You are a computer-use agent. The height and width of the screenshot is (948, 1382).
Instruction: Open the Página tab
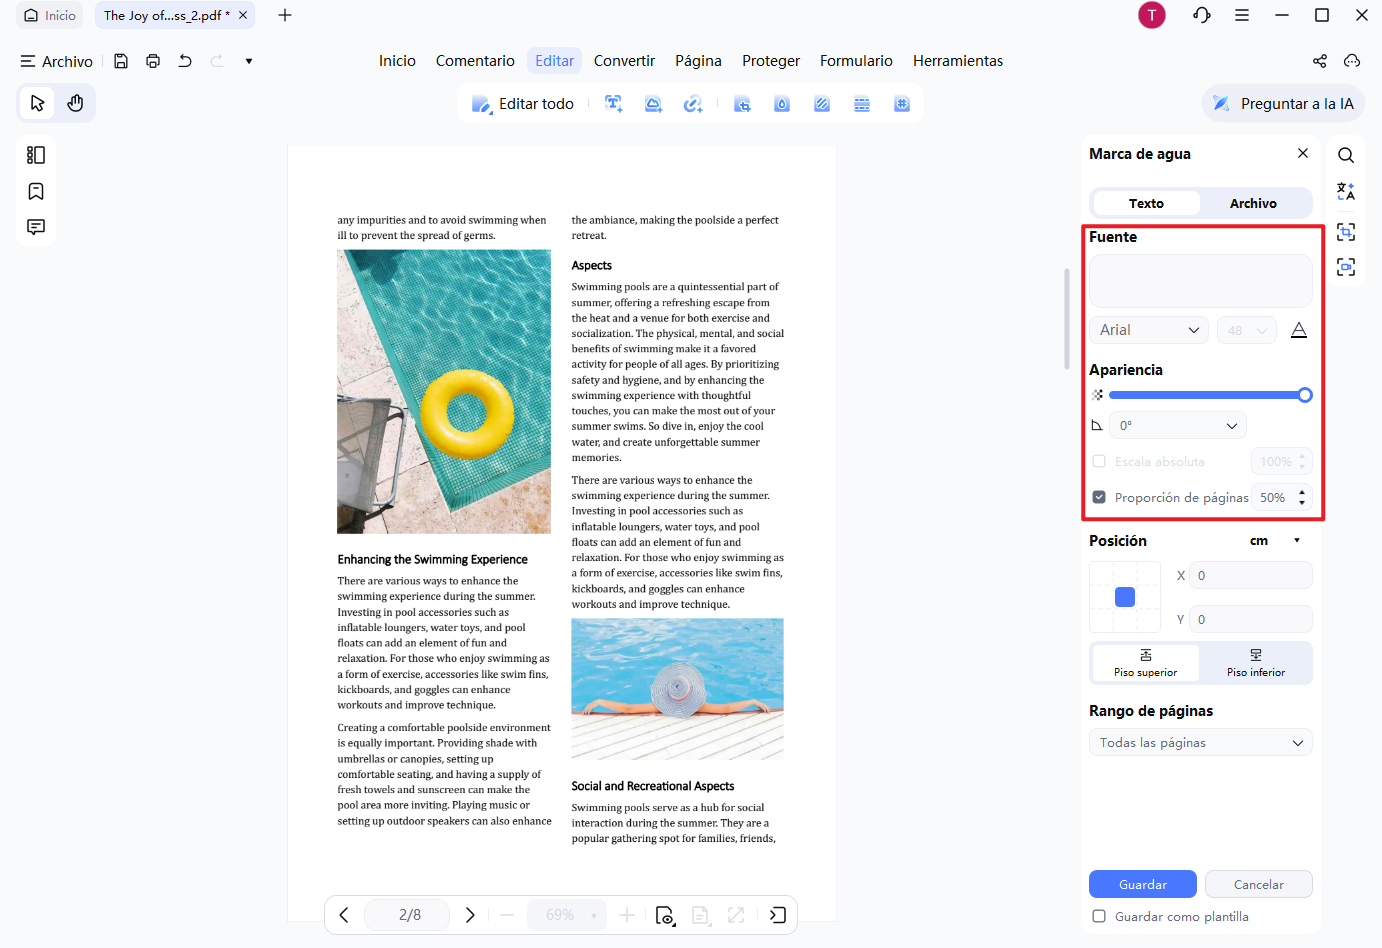(x=698, y=61)
